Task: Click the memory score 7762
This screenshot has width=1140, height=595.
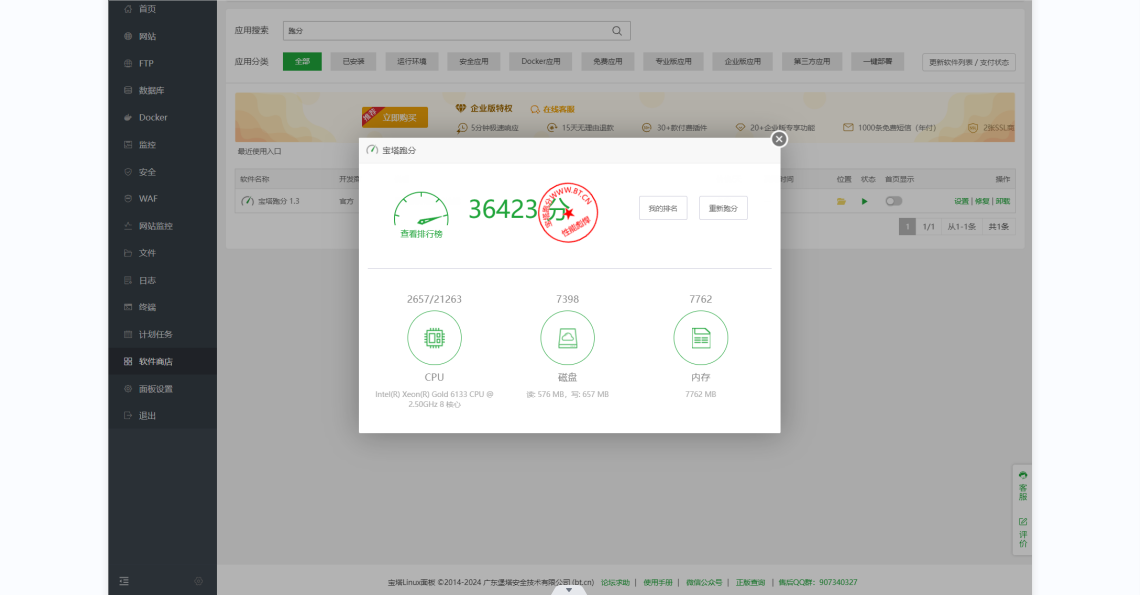Action: (x=701, y=299)
